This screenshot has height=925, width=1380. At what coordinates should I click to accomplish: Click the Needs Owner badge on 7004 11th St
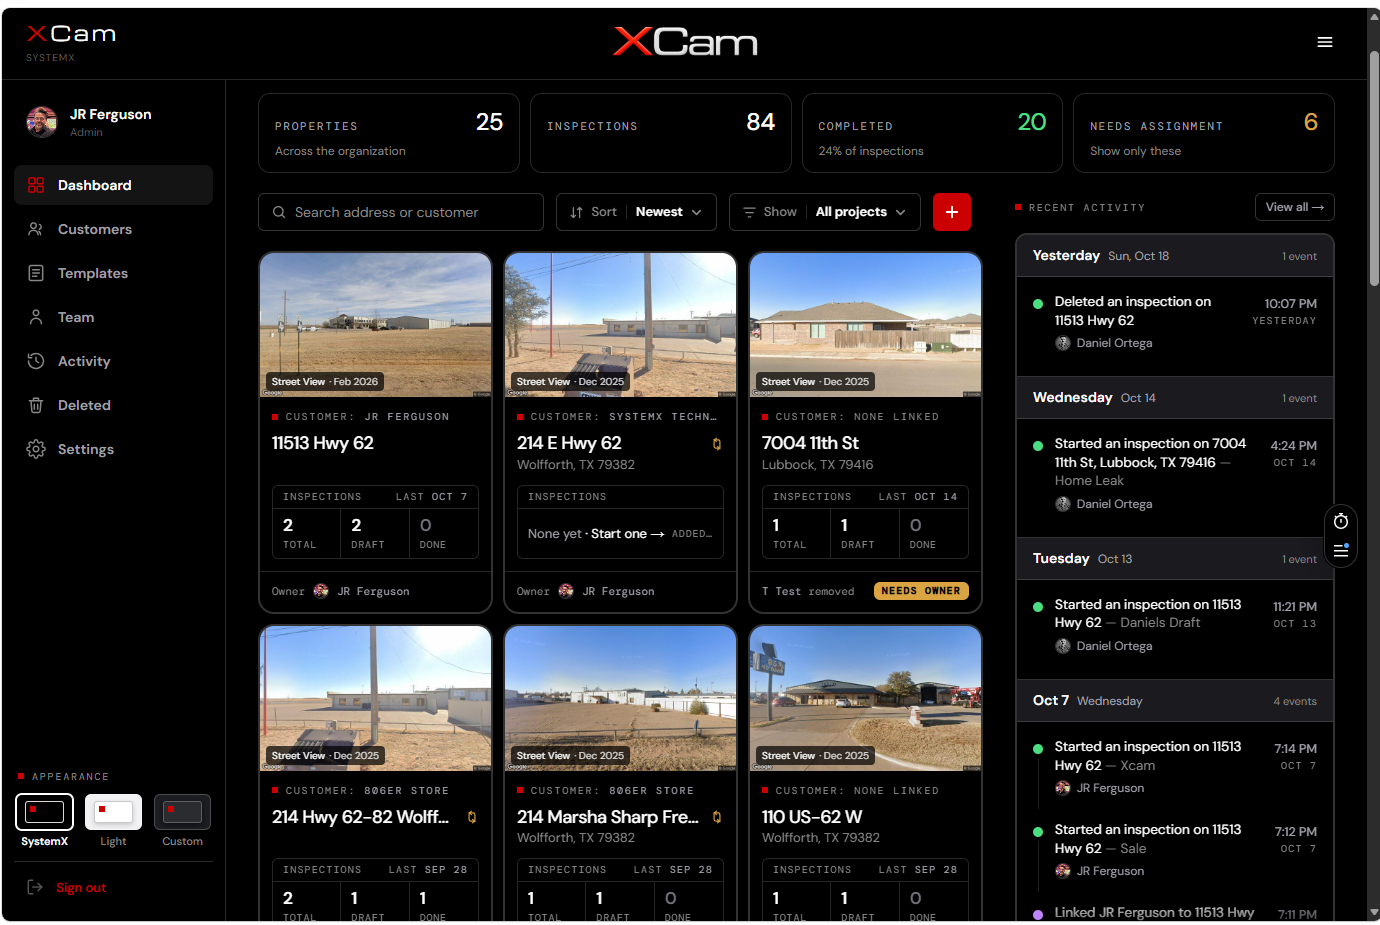(x=921, y=591)
